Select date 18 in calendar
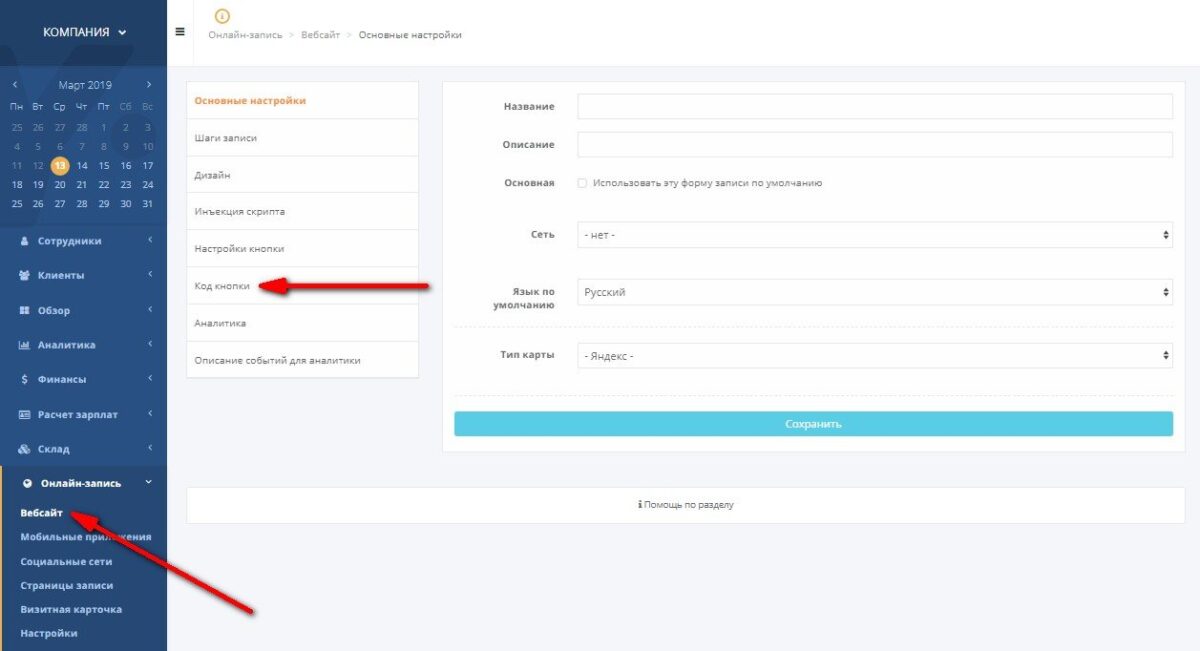This screenshot has width=1200, height=651. click(17, 185)
